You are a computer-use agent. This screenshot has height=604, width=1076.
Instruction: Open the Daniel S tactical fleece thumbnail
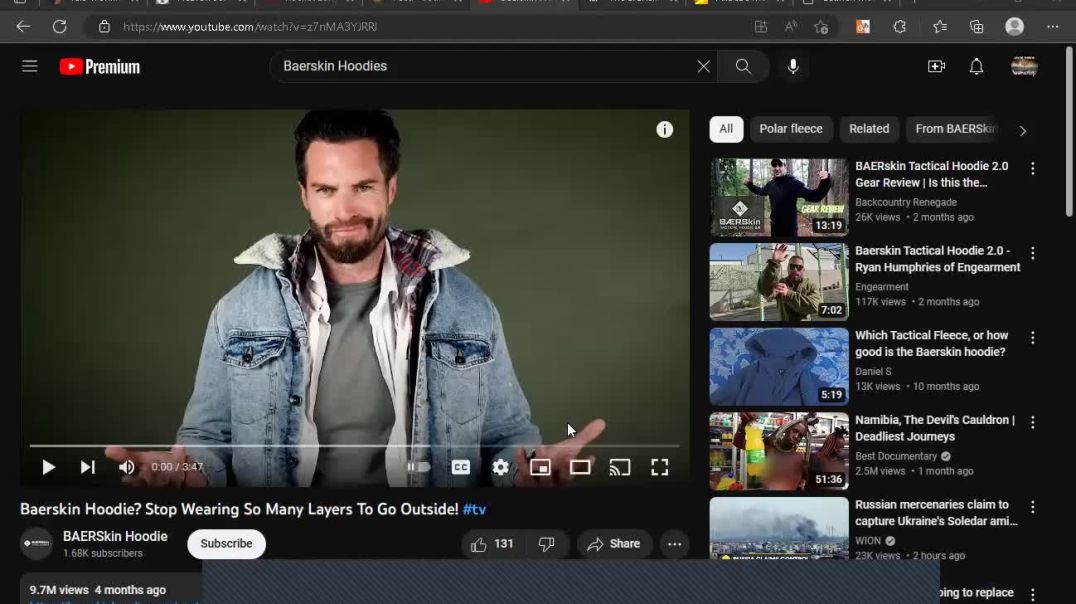(x=779, y=367)
